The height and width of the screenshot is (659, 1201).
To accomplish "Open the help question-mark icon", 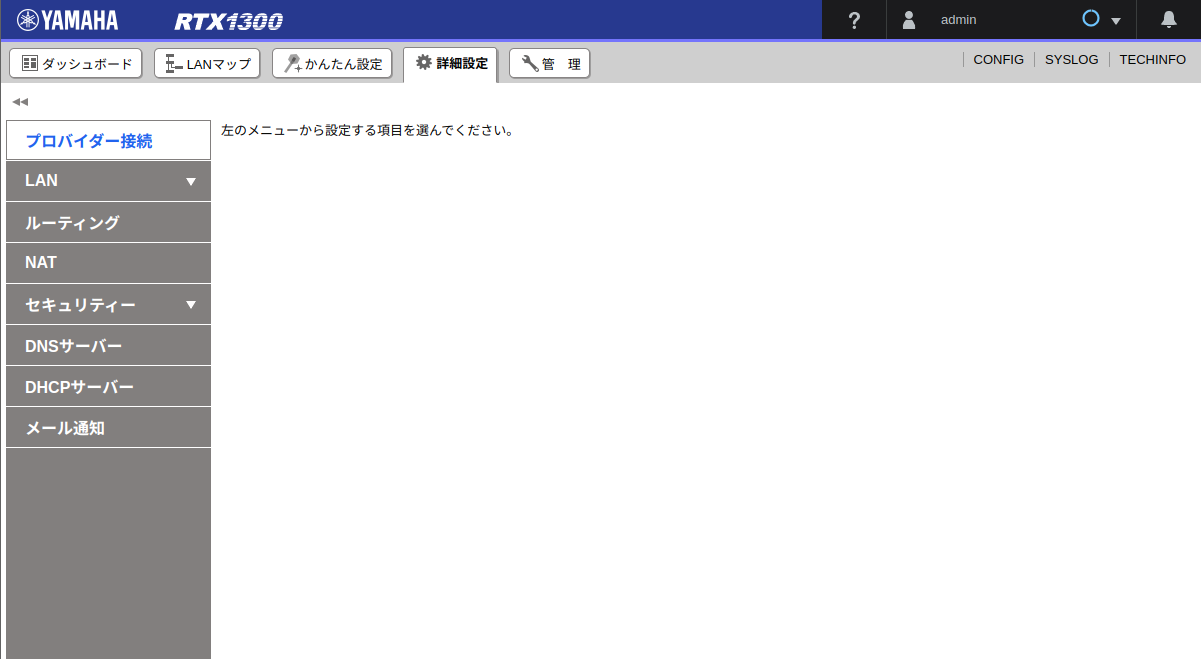I will click(852, 18).
